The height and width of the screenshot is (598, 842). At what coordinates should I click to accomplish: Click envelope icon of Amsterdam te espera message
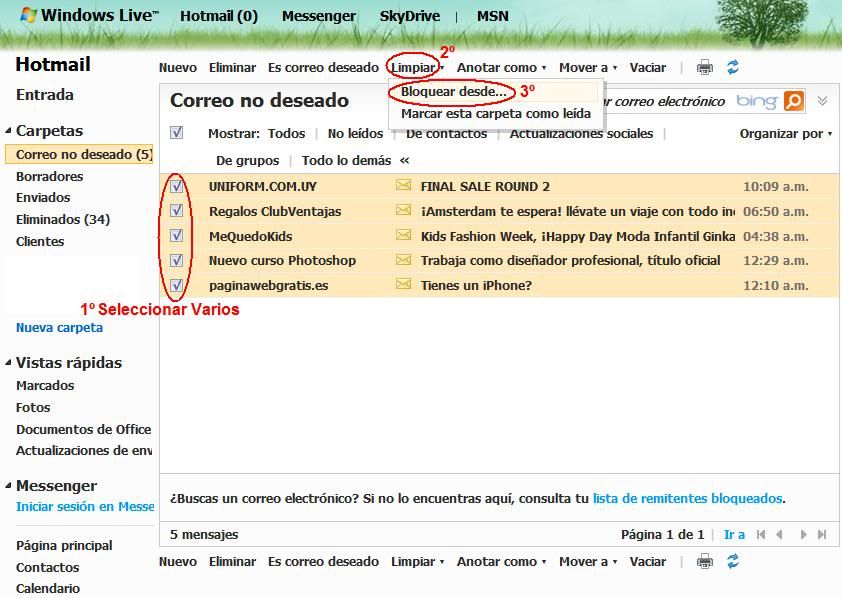403,210
